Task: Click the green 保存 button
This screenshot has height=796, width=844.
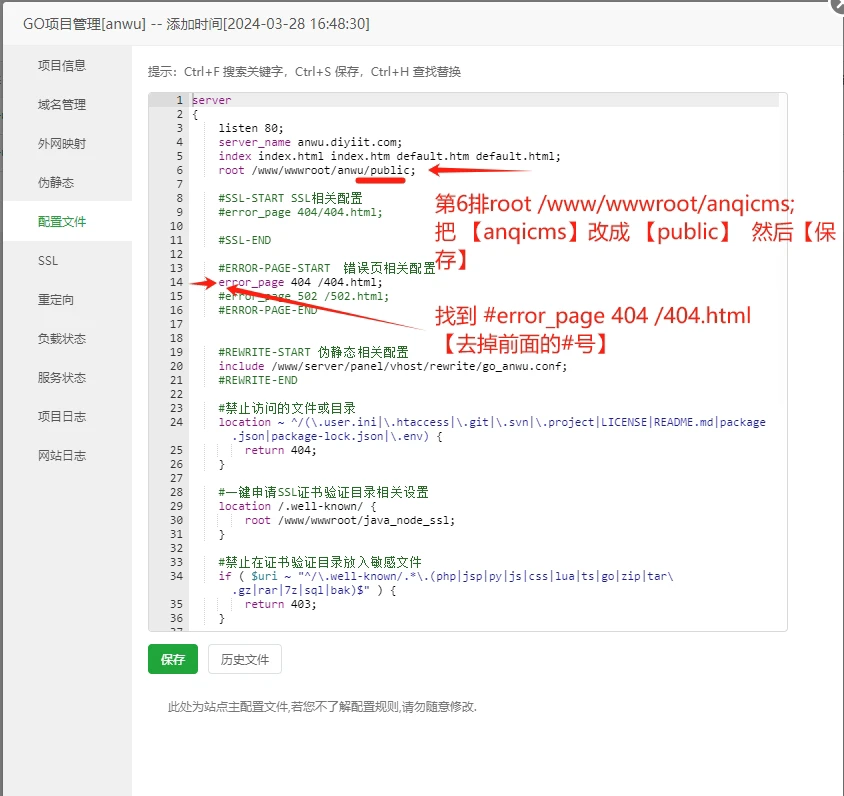Action: click(x=173, y=660)
